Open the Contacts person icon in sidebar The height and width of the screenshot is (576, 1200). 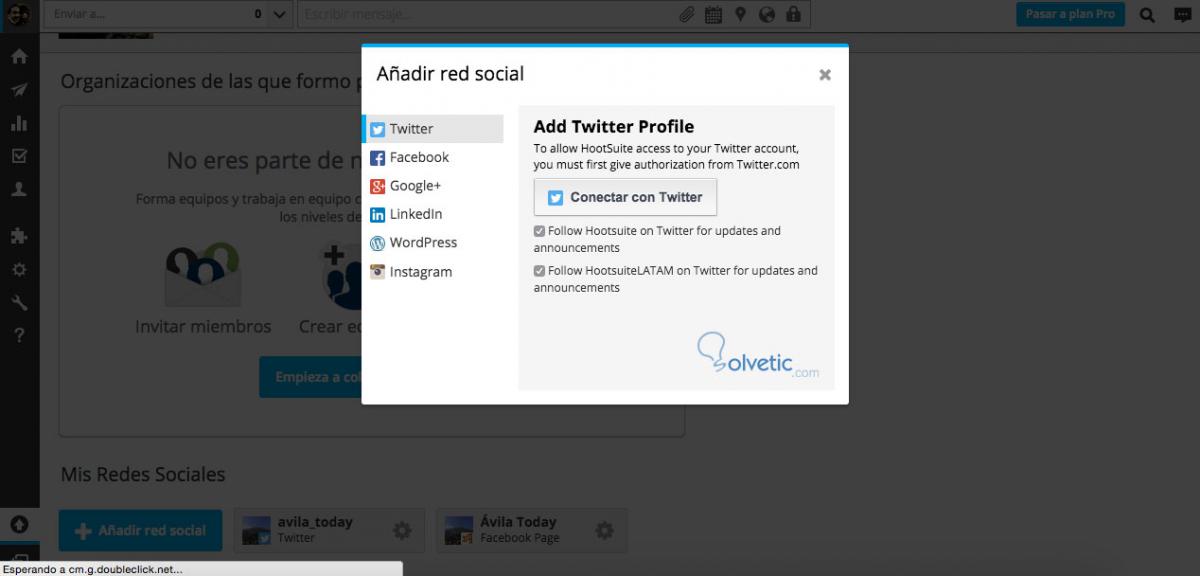point(18,188)
